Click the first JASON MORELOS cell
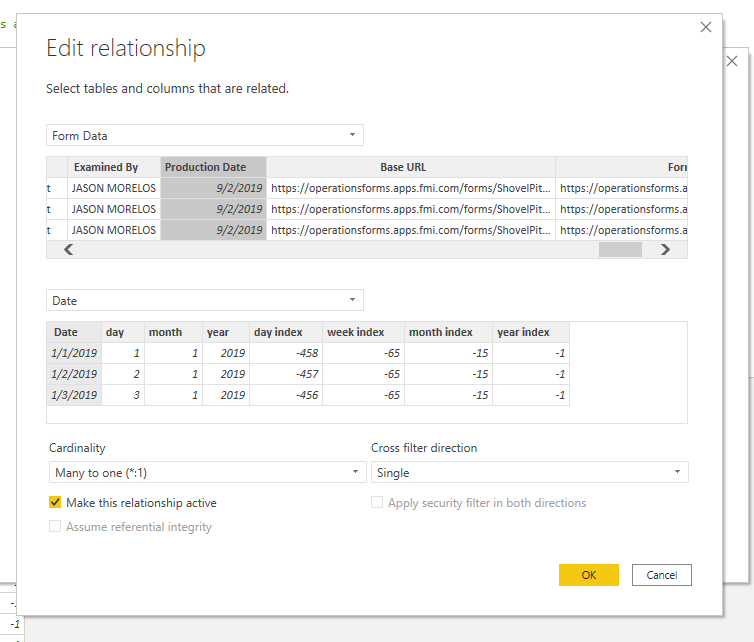The width and height of the screenshot is (754, 642). [x=114, y=188]
